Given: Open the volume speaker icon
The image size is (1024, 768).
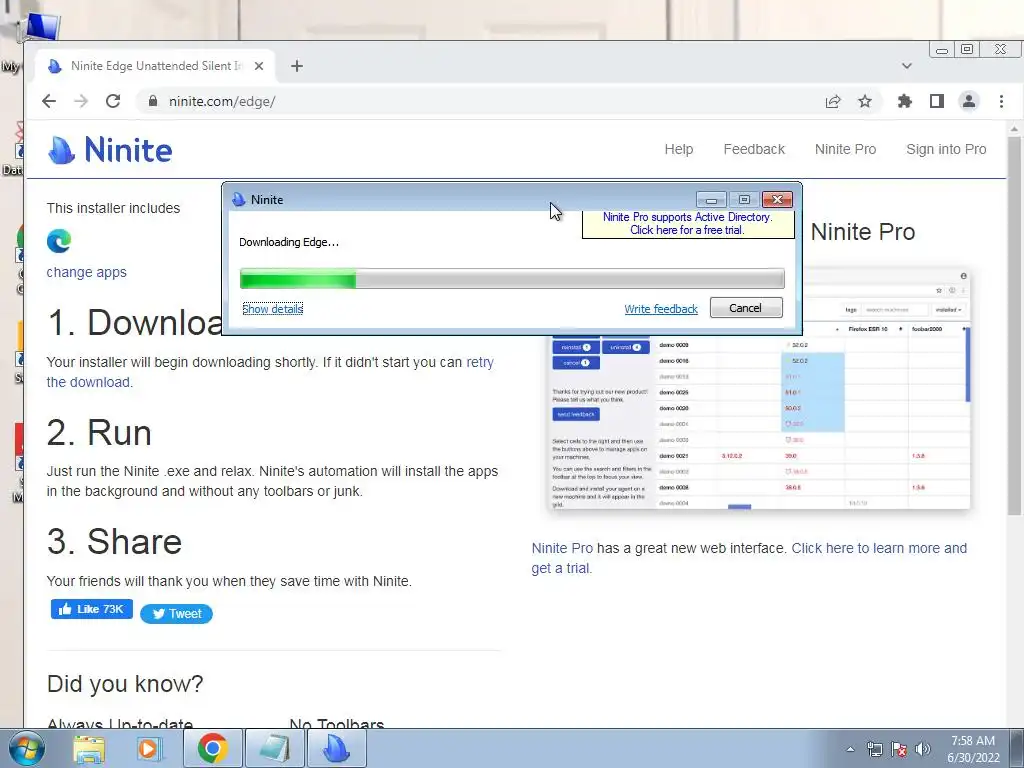Looking at the screenshot, I should pos(923,750).
